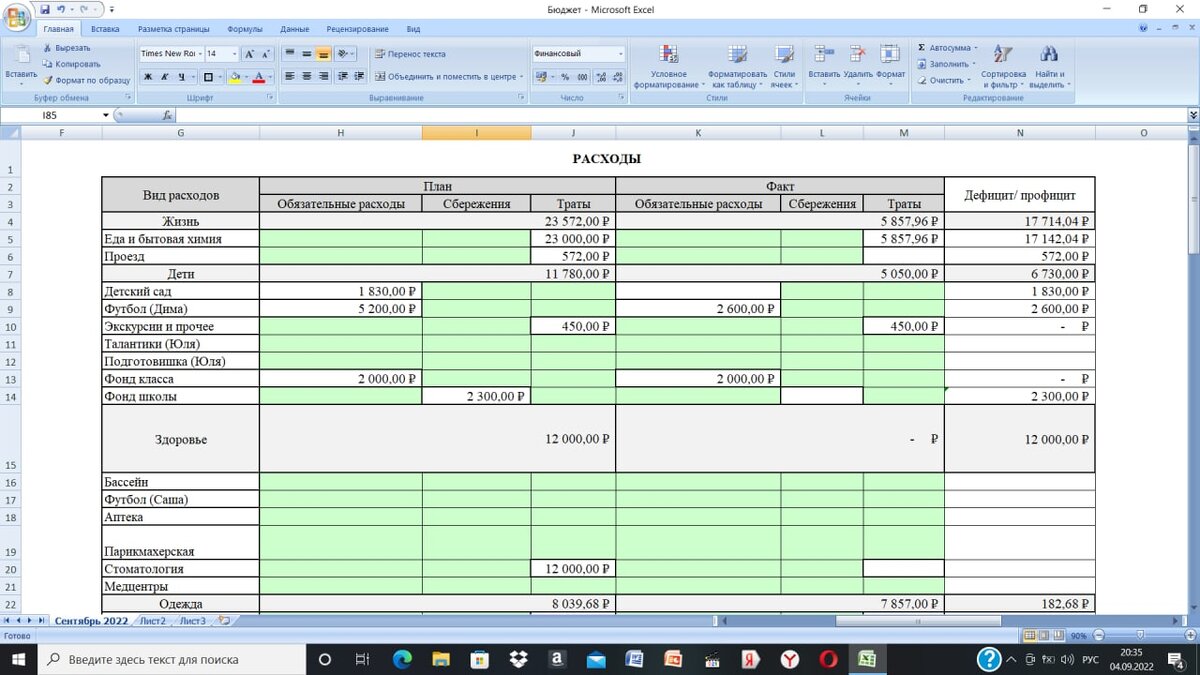The width and height of the screenshot is (1200, 675).
Task: Cut selection with Вырезать
Action: click(x=67, y=48)
